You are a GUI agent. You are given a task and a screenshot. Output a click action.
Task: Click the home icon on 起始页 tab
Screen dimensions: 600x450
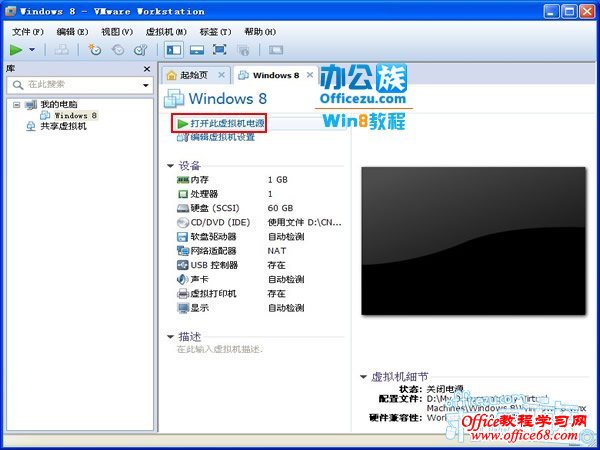click(171, 75)
